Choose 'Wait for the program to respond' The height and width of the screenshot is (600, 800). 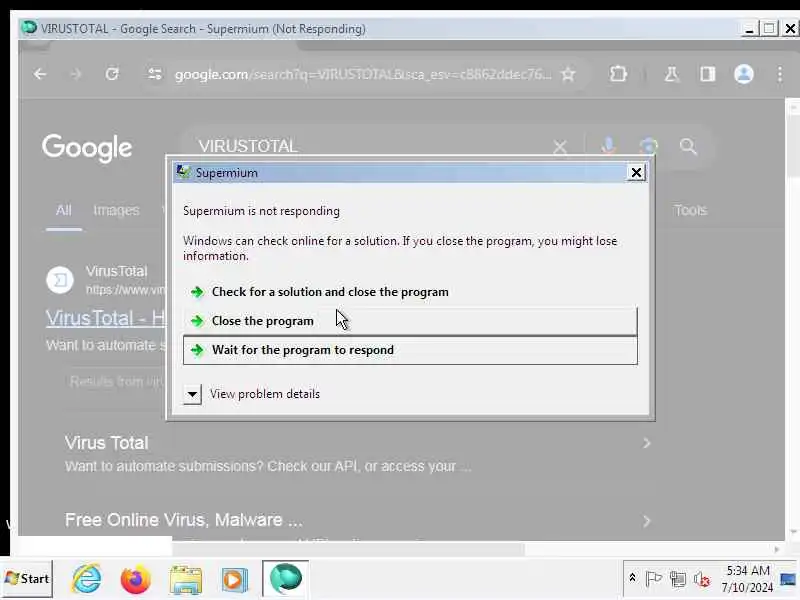[x=410, y=350]
